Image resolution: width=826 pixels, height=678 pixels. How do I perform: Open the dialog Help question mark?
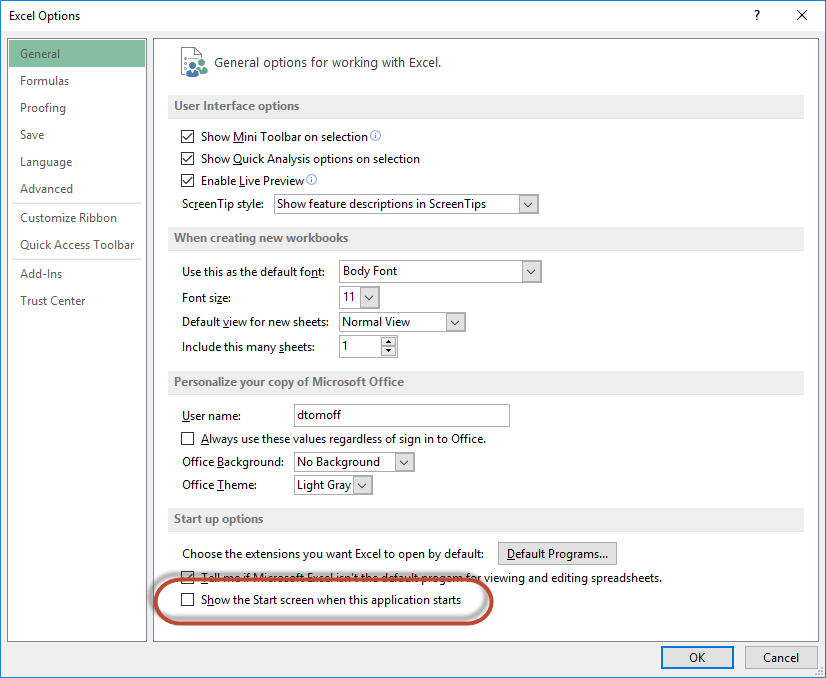(757, 15)
